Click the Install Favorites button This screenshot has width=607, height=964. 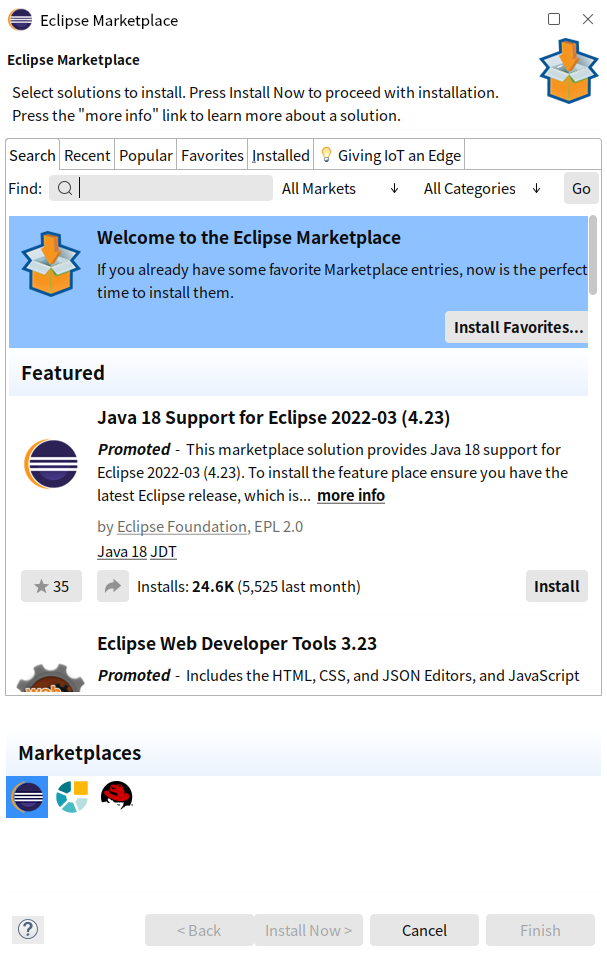(x=518, y=327)
